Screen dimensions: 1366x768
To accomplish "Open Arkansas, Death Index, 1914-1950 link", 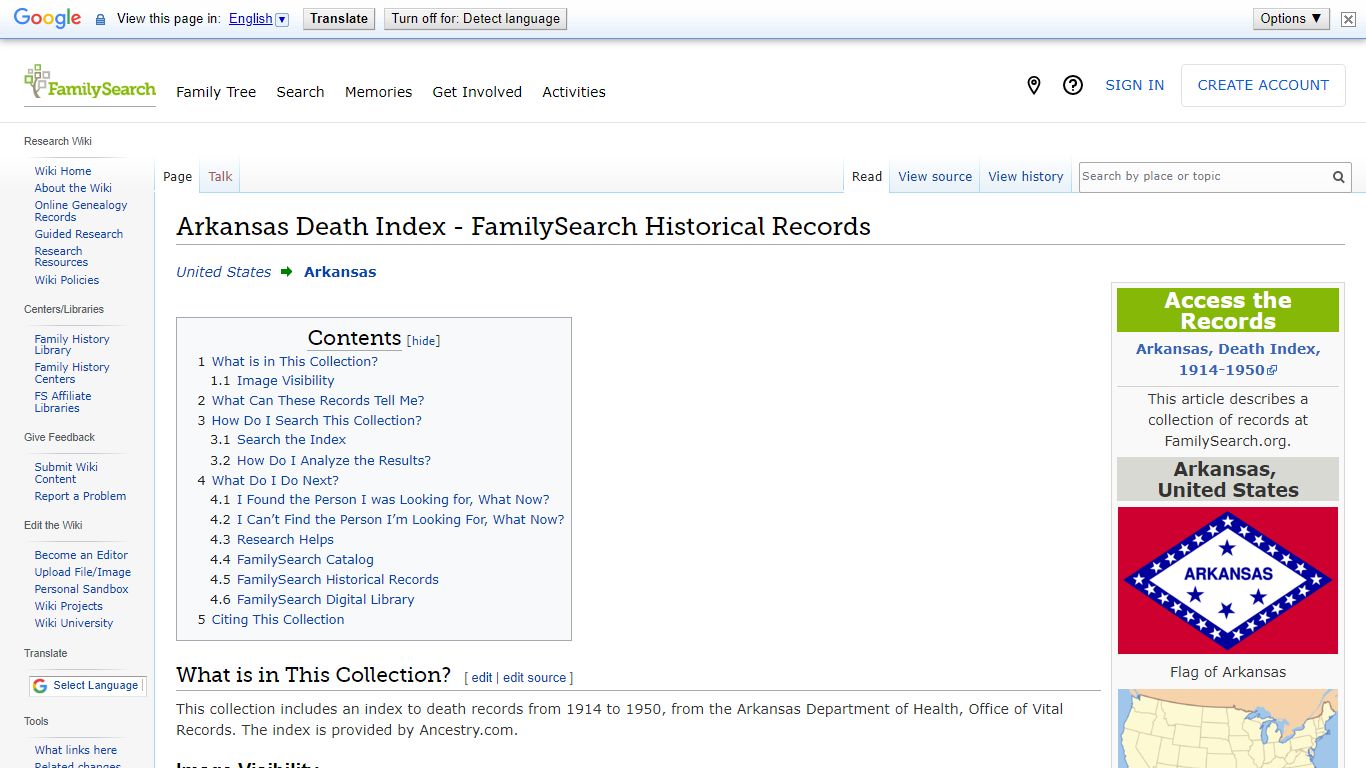I will tap(1227, 359).
